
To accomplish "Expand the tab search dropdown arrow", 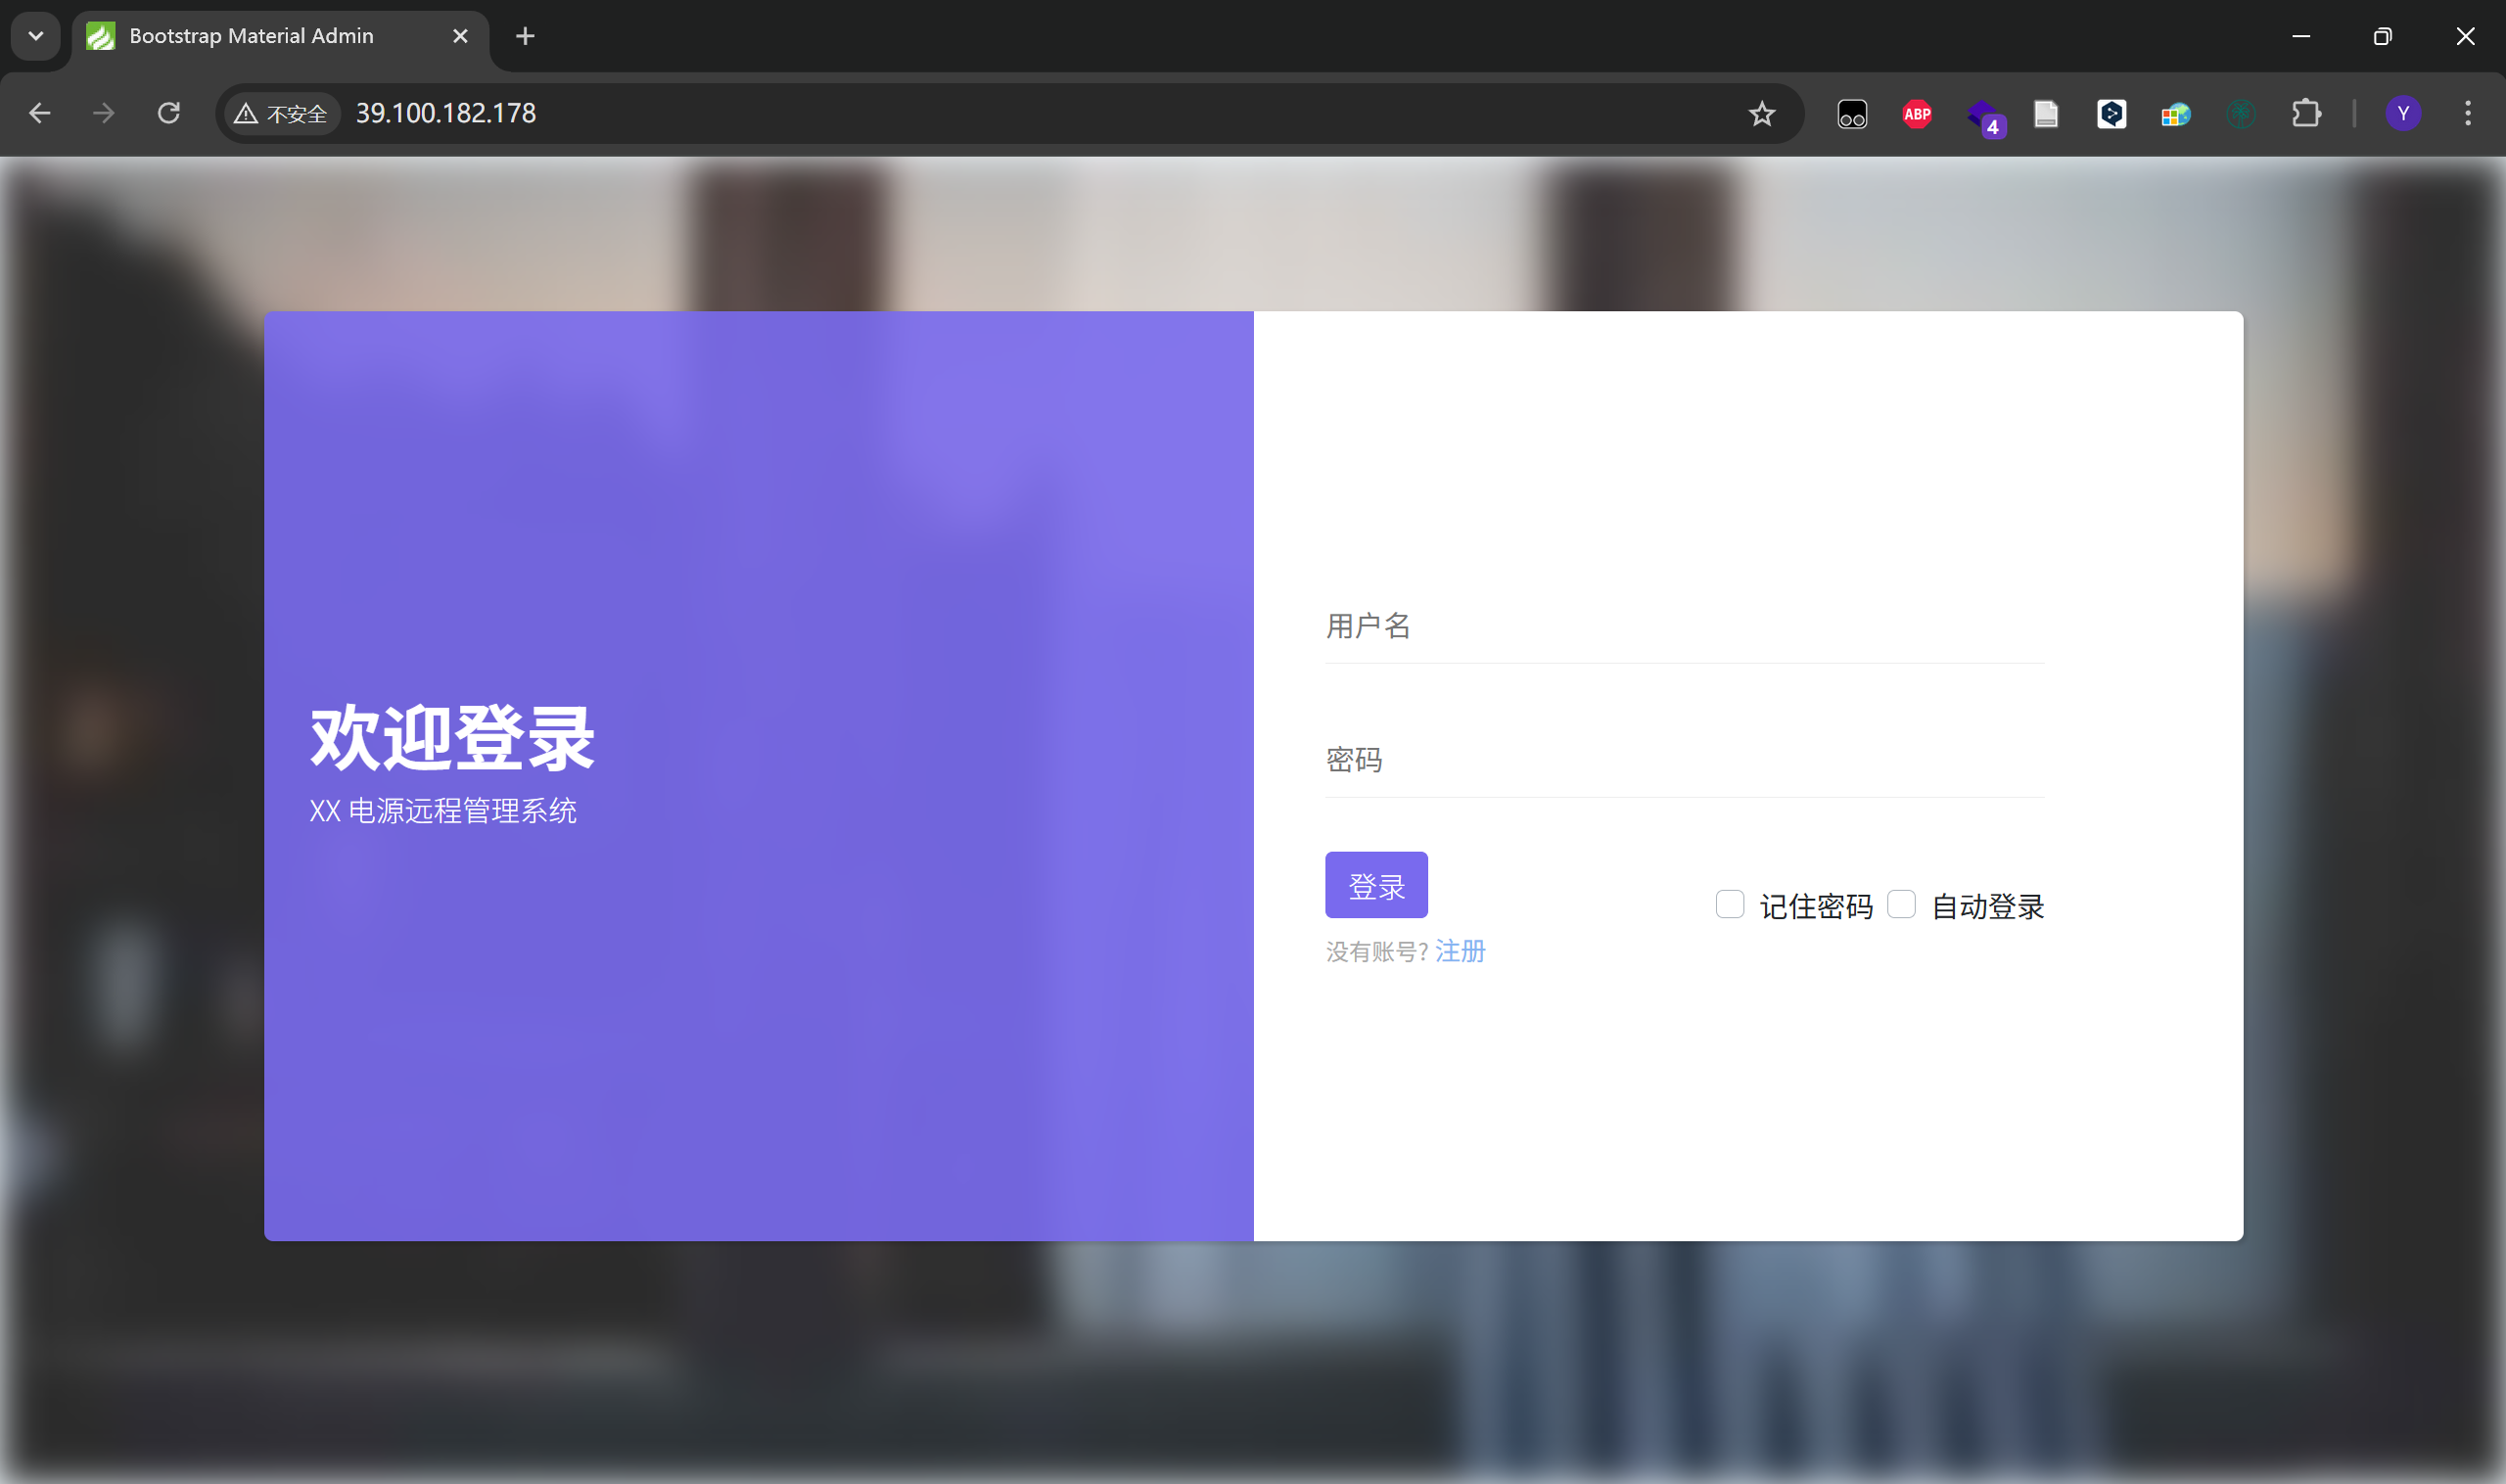I will 36,36.
